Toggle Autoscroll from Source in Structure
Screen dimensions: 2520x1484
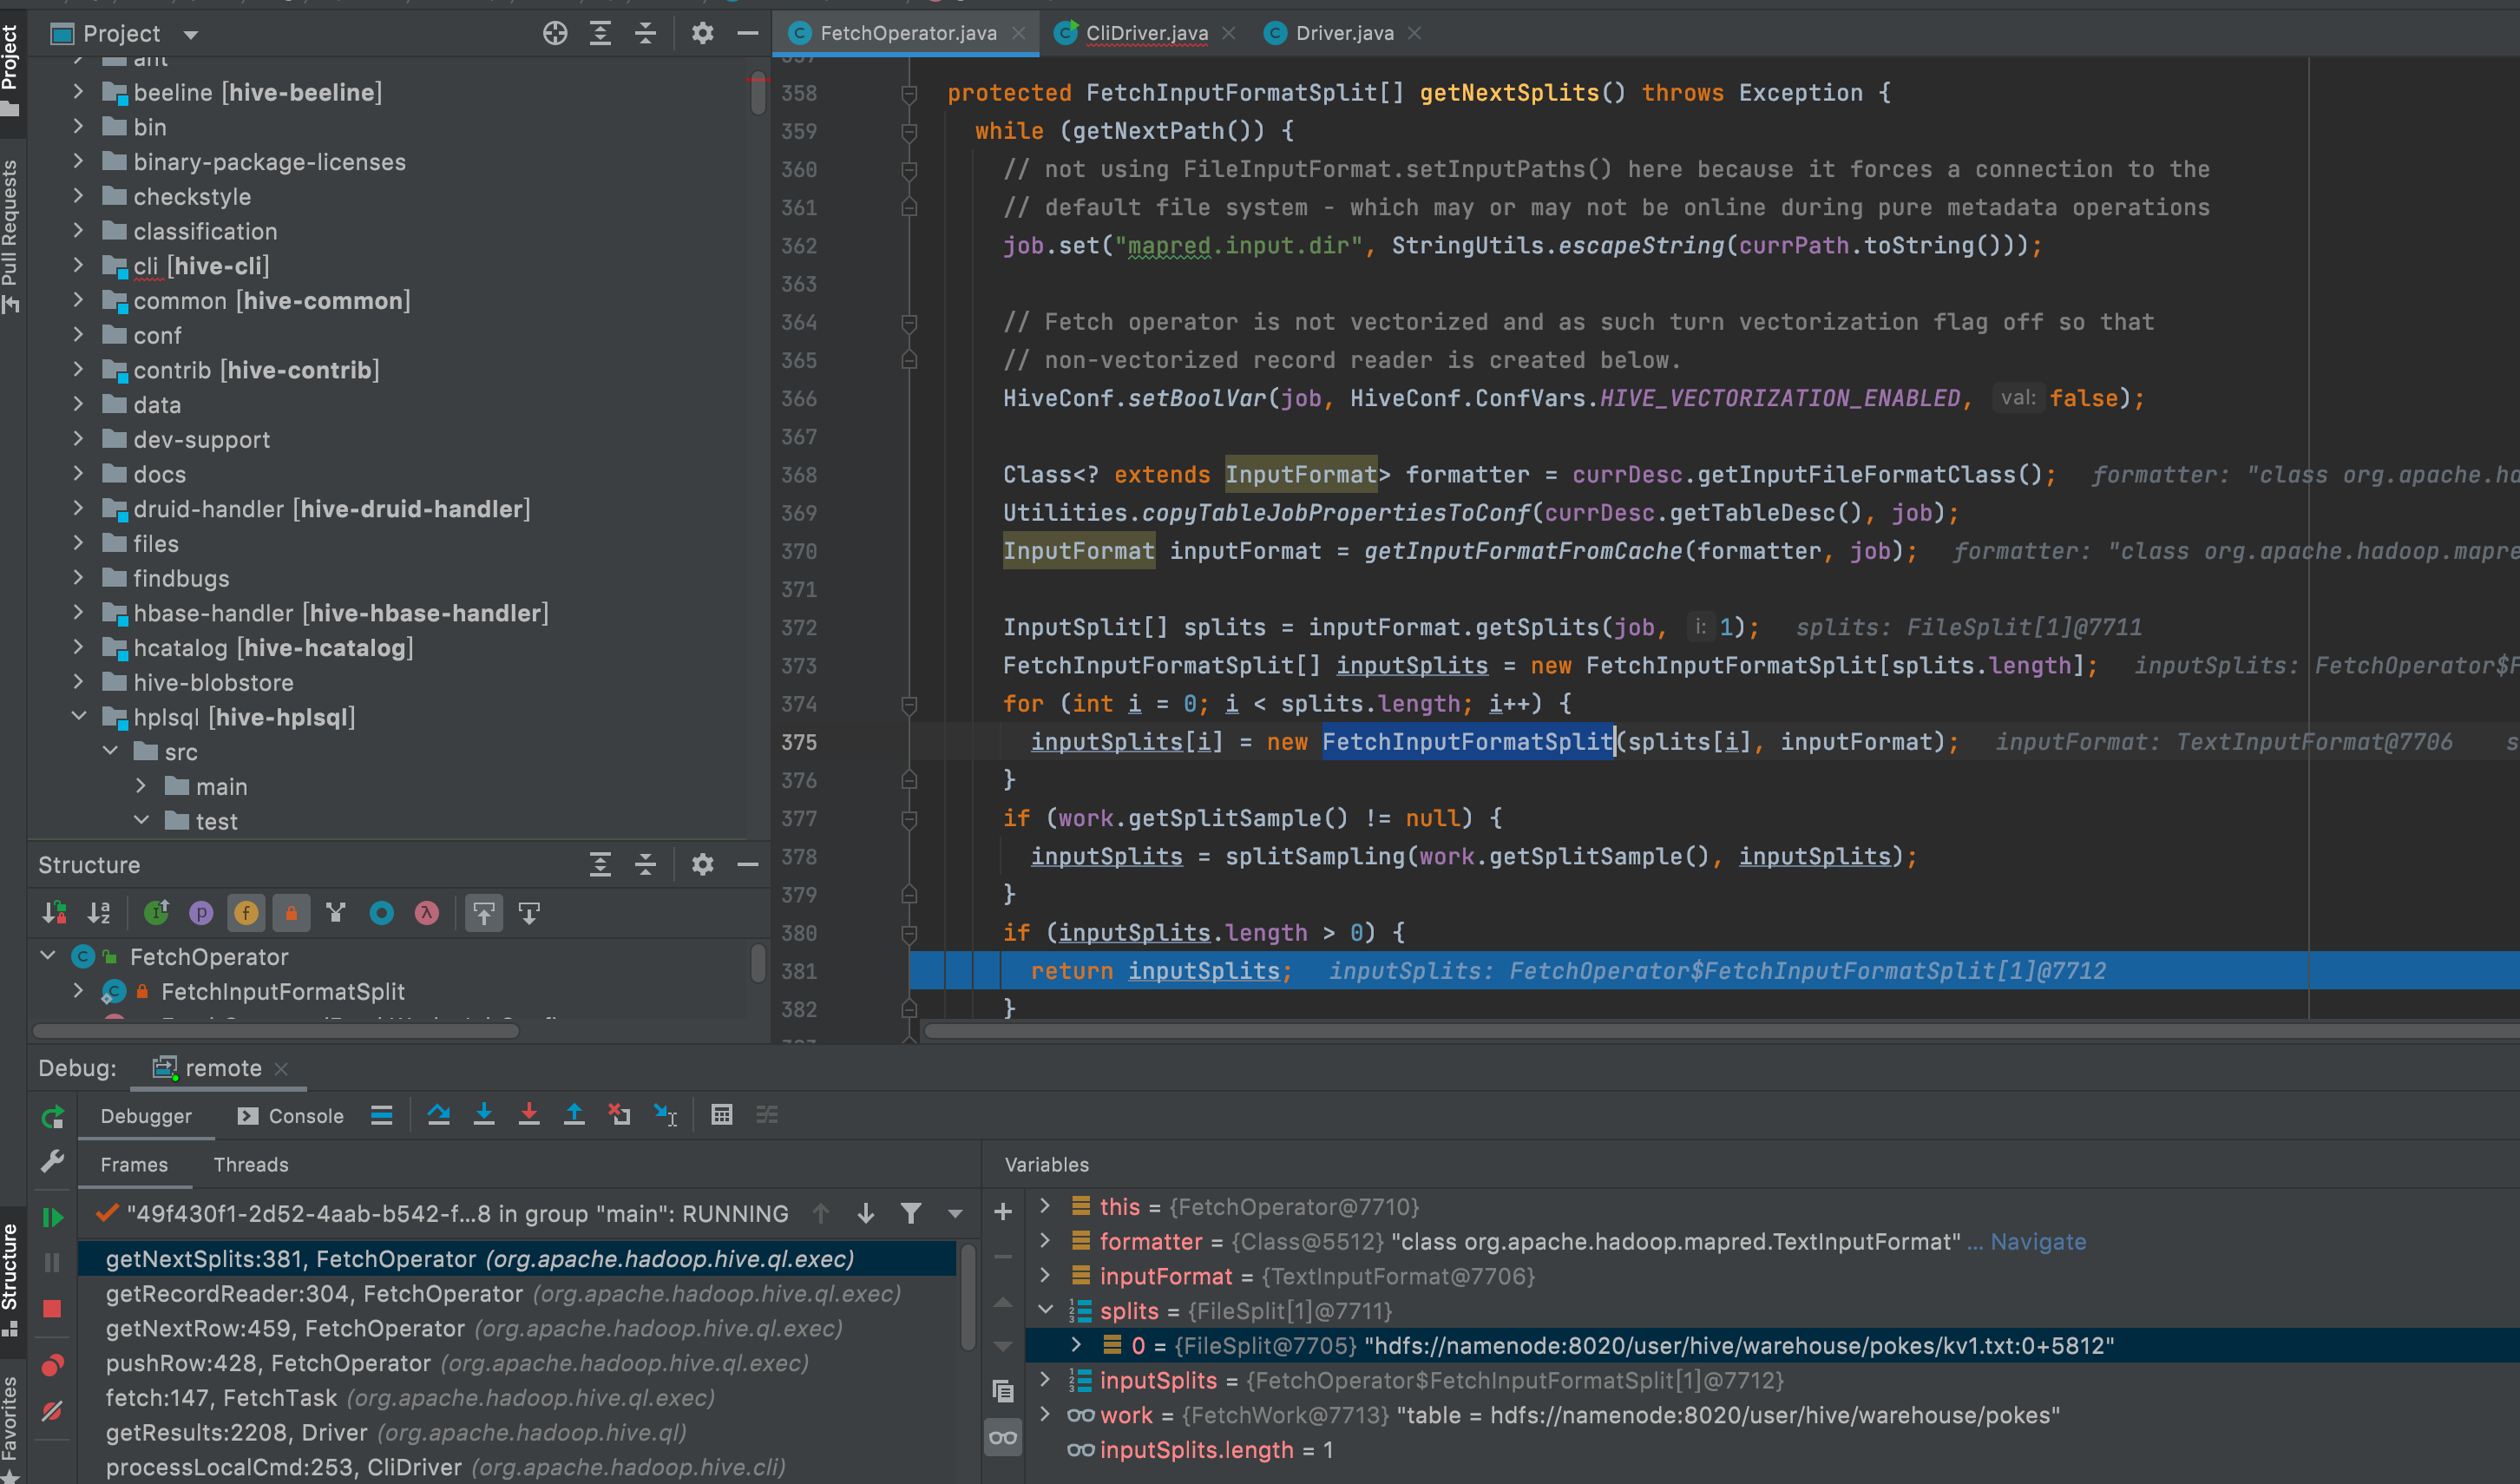(x=529, y=913)
